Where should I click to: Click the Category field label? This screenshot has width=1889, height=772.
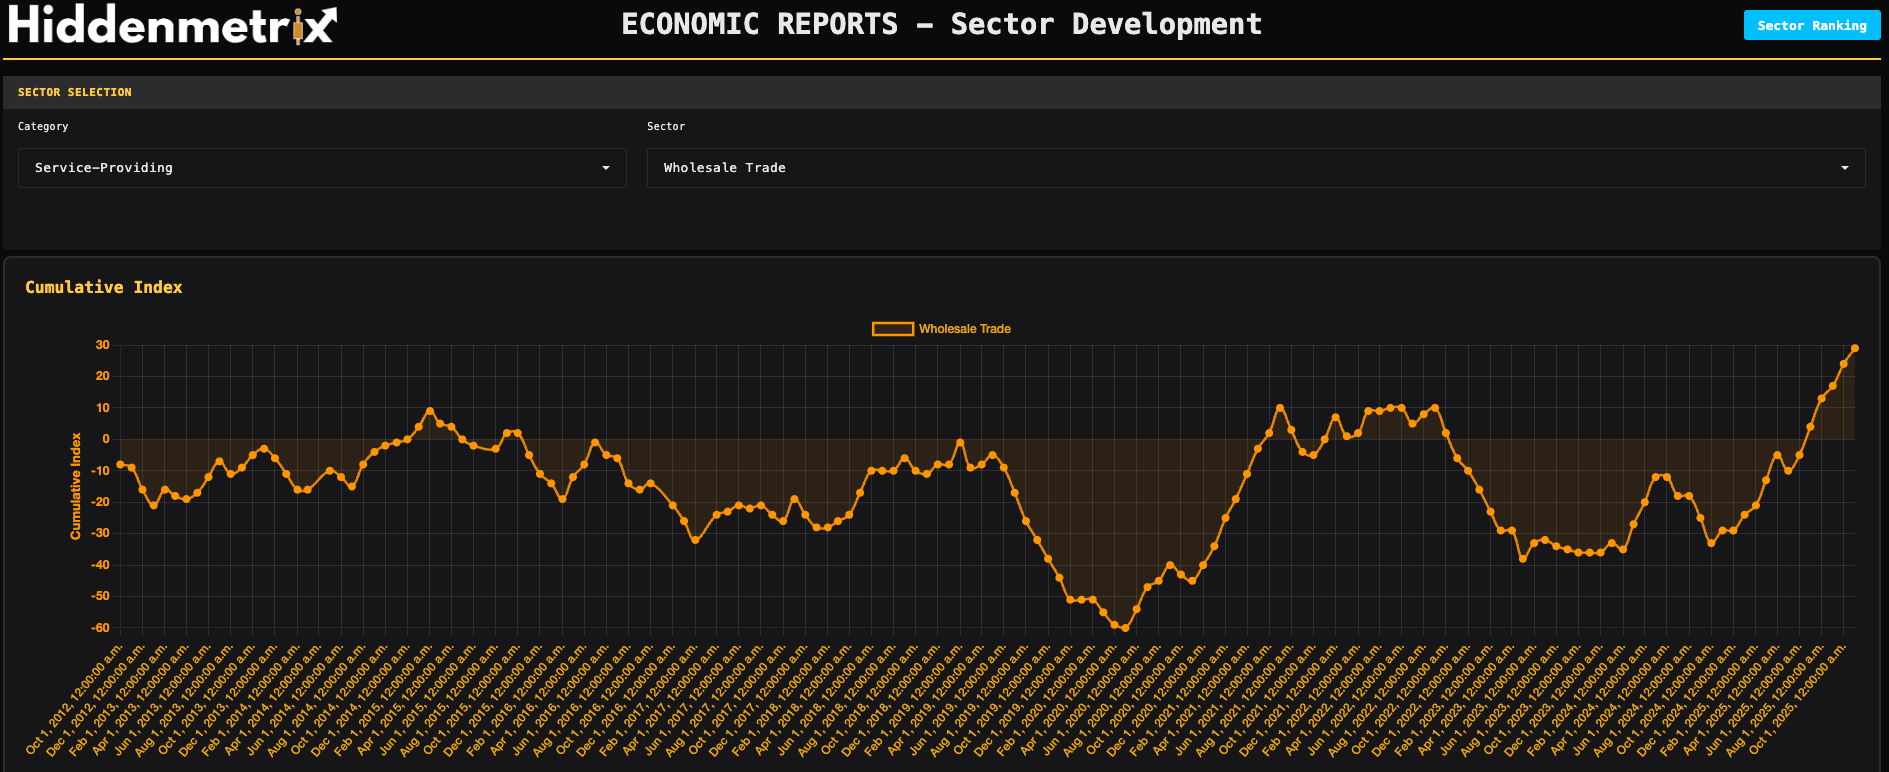pos(43,127)
